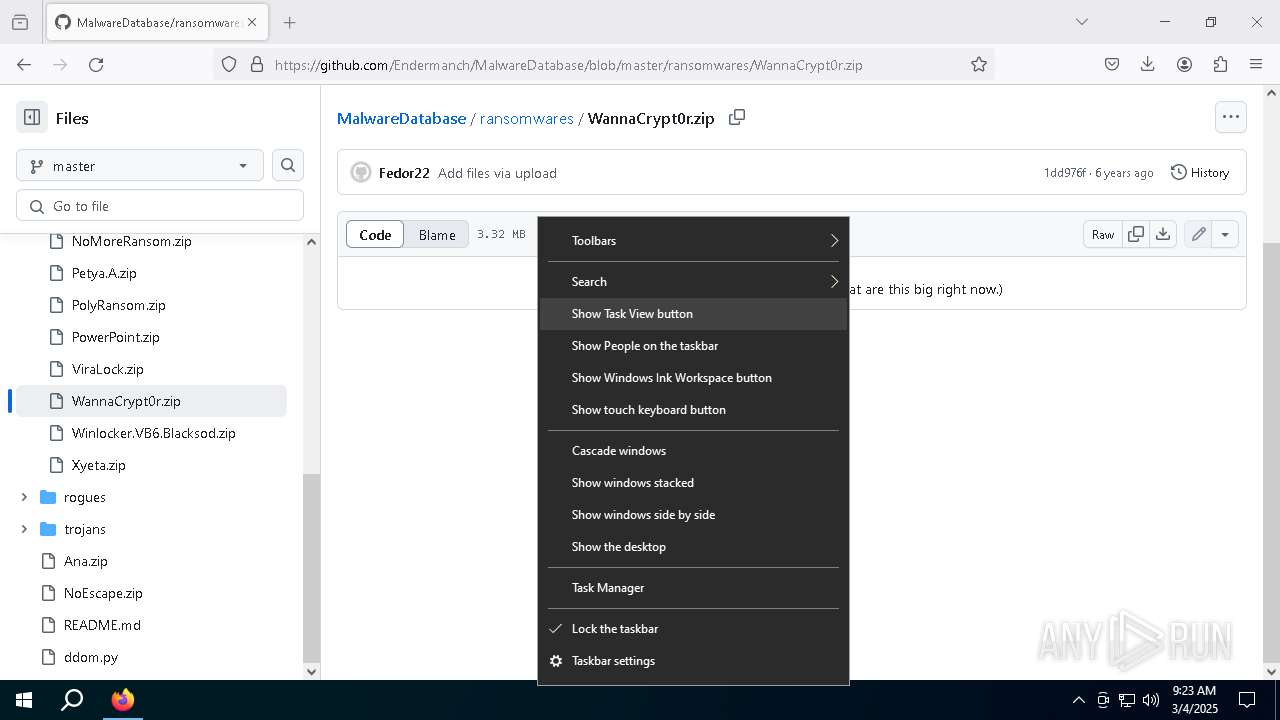1280x720 pixels.
Task: Click the Raw button
Action: point(1103,234)
